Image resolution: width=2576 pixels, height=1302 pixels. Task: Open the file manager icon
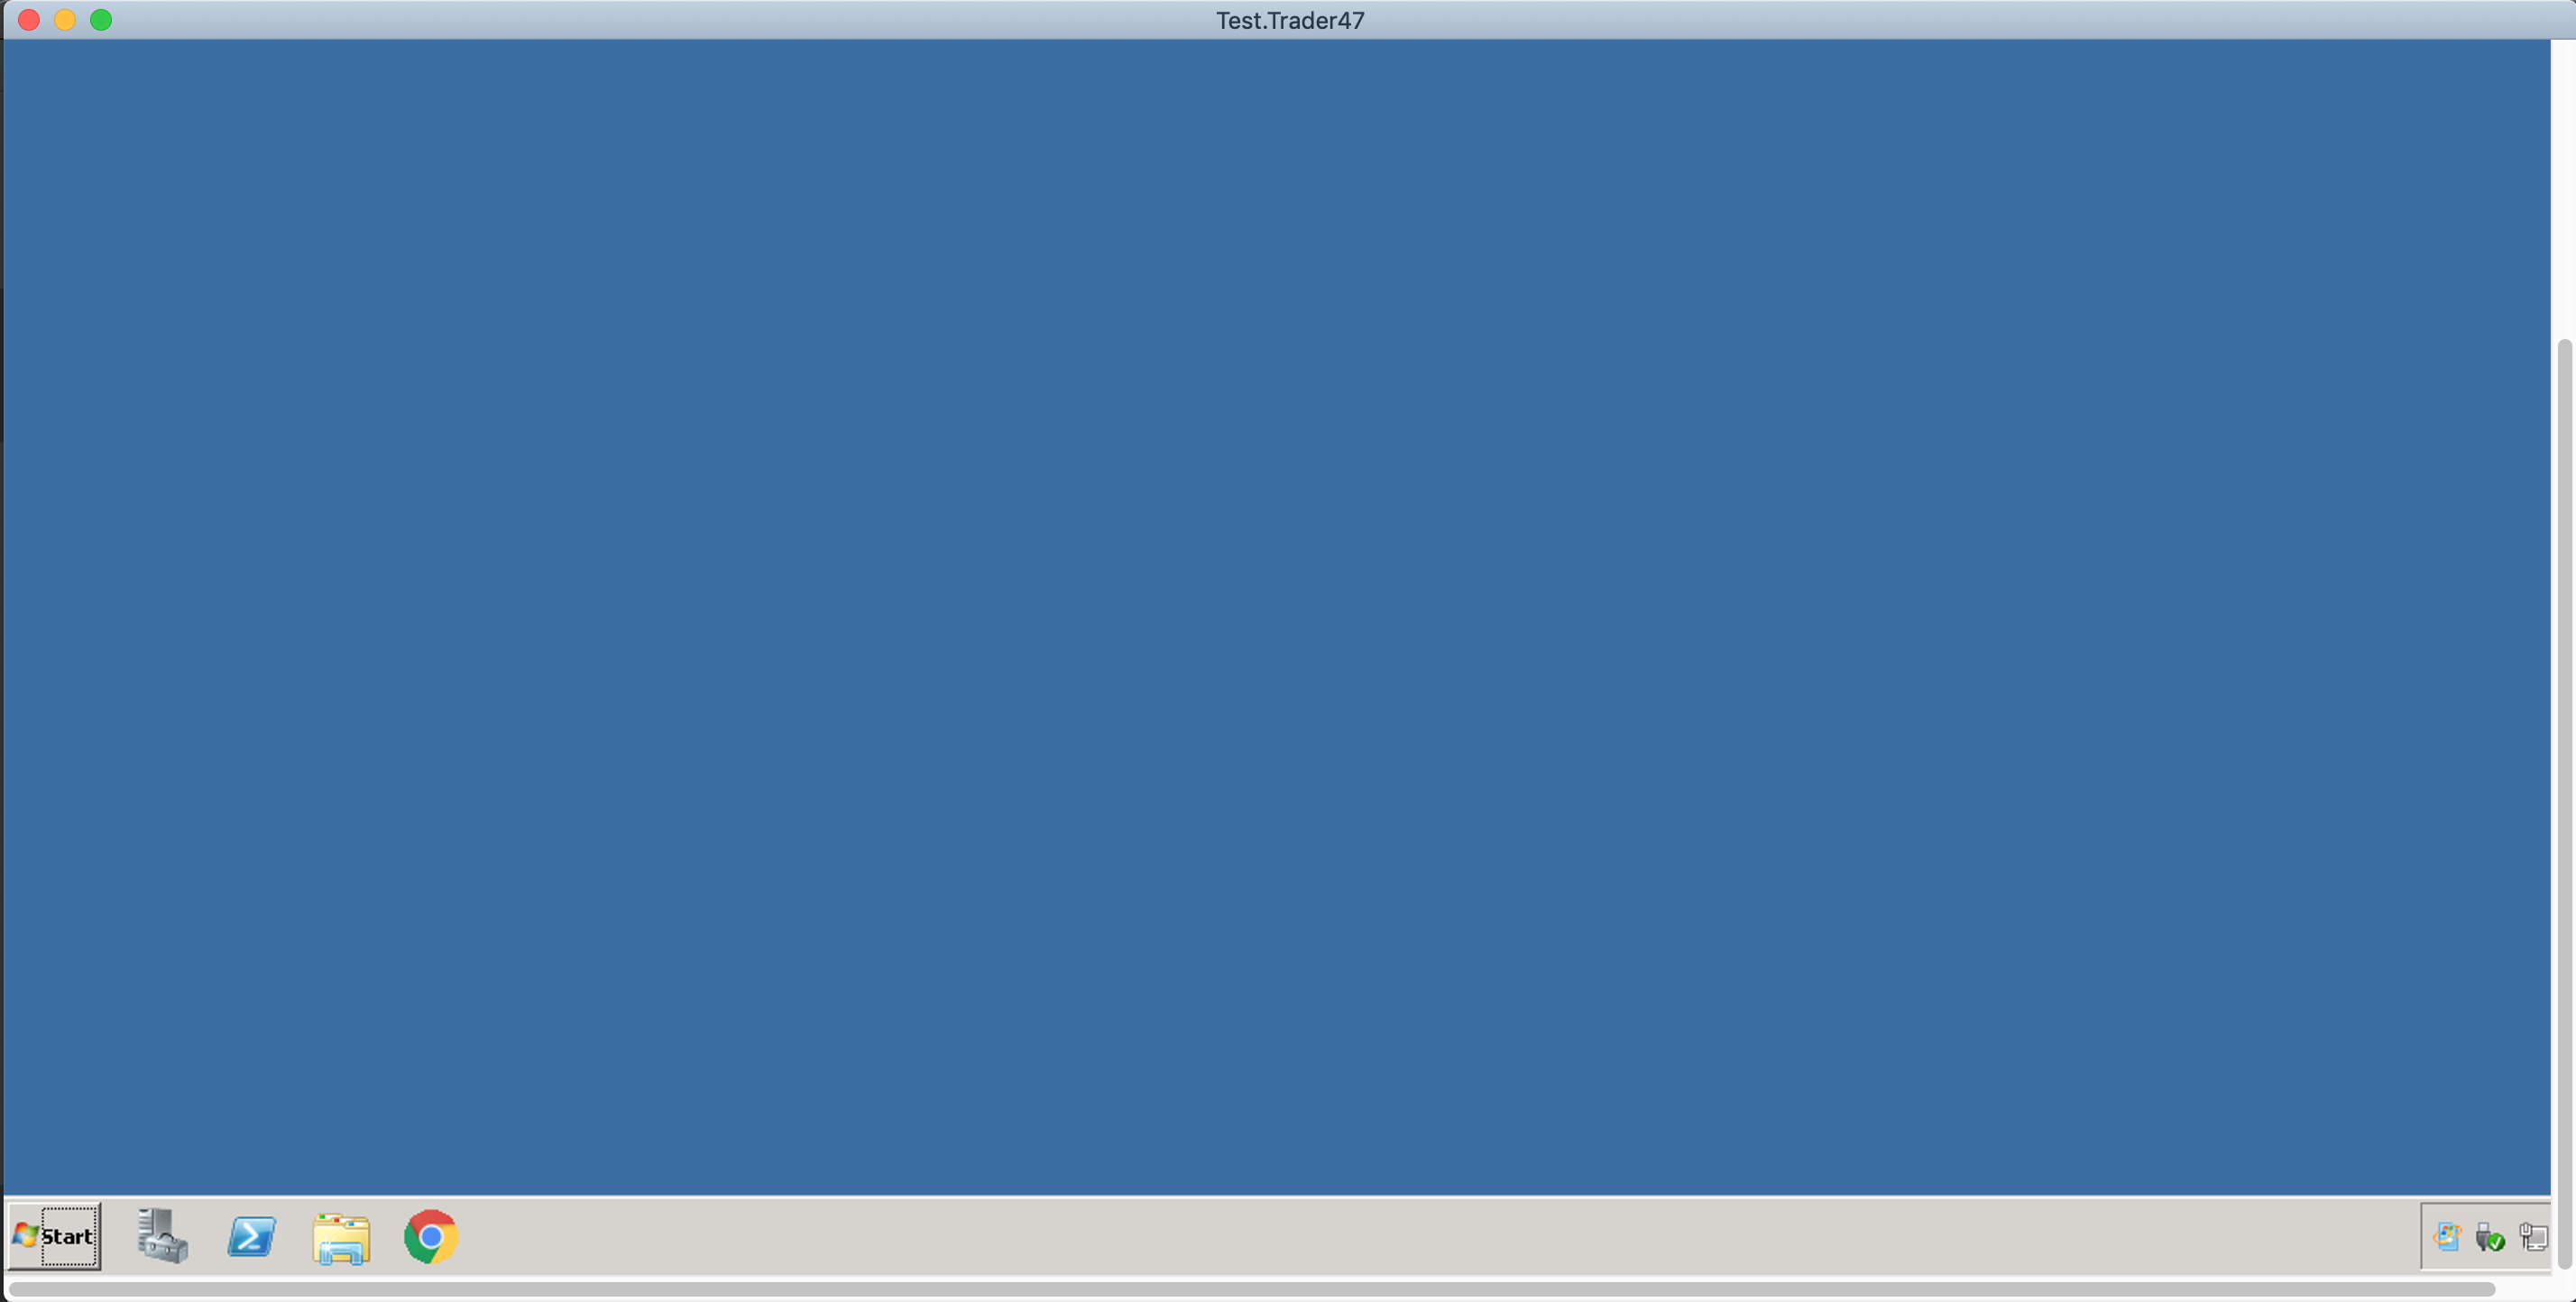coord(342,1237)
